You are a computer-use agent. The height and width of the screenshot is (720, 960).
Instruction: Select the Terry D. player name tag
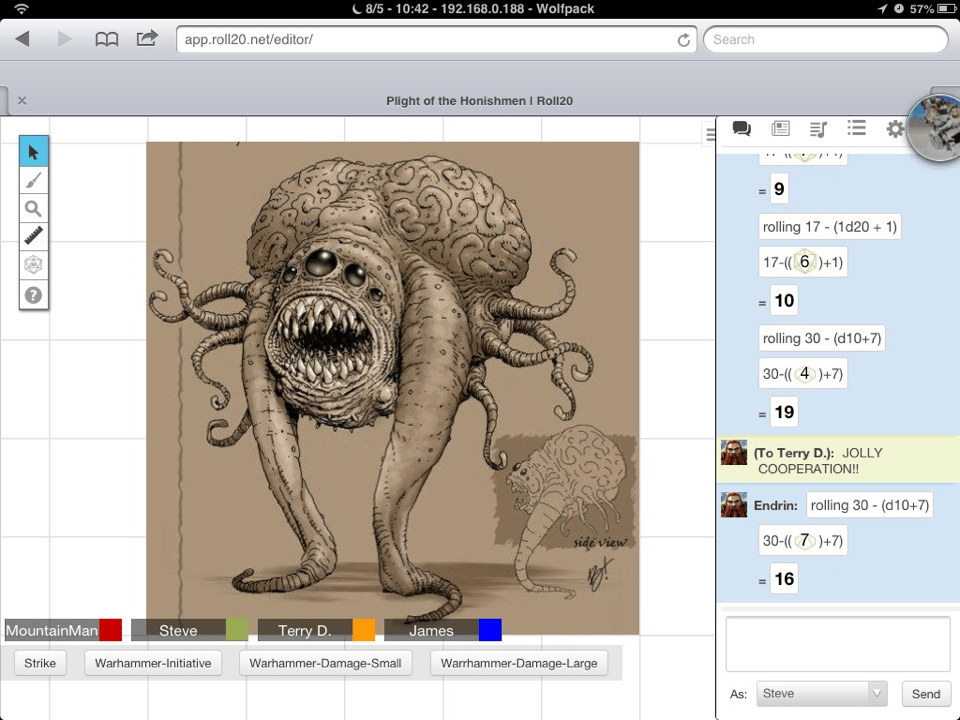[305, 631]
